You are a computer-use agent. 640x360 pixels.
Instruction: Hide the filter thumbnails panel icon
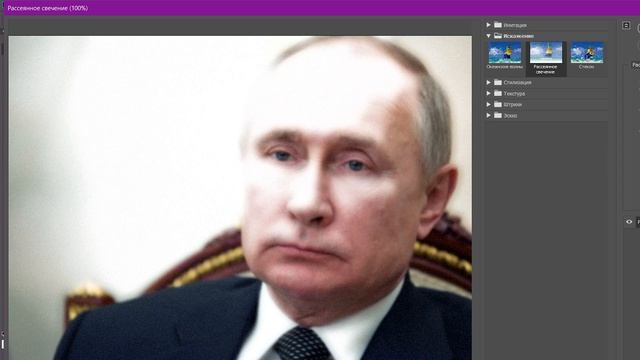[x=626, y=25]
